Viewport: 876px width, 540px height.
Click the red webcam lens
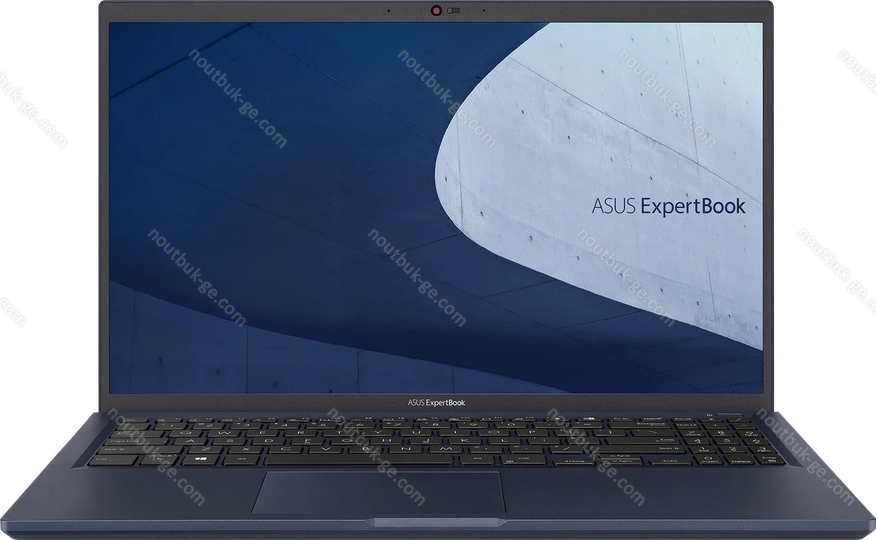tap(437, 11)
